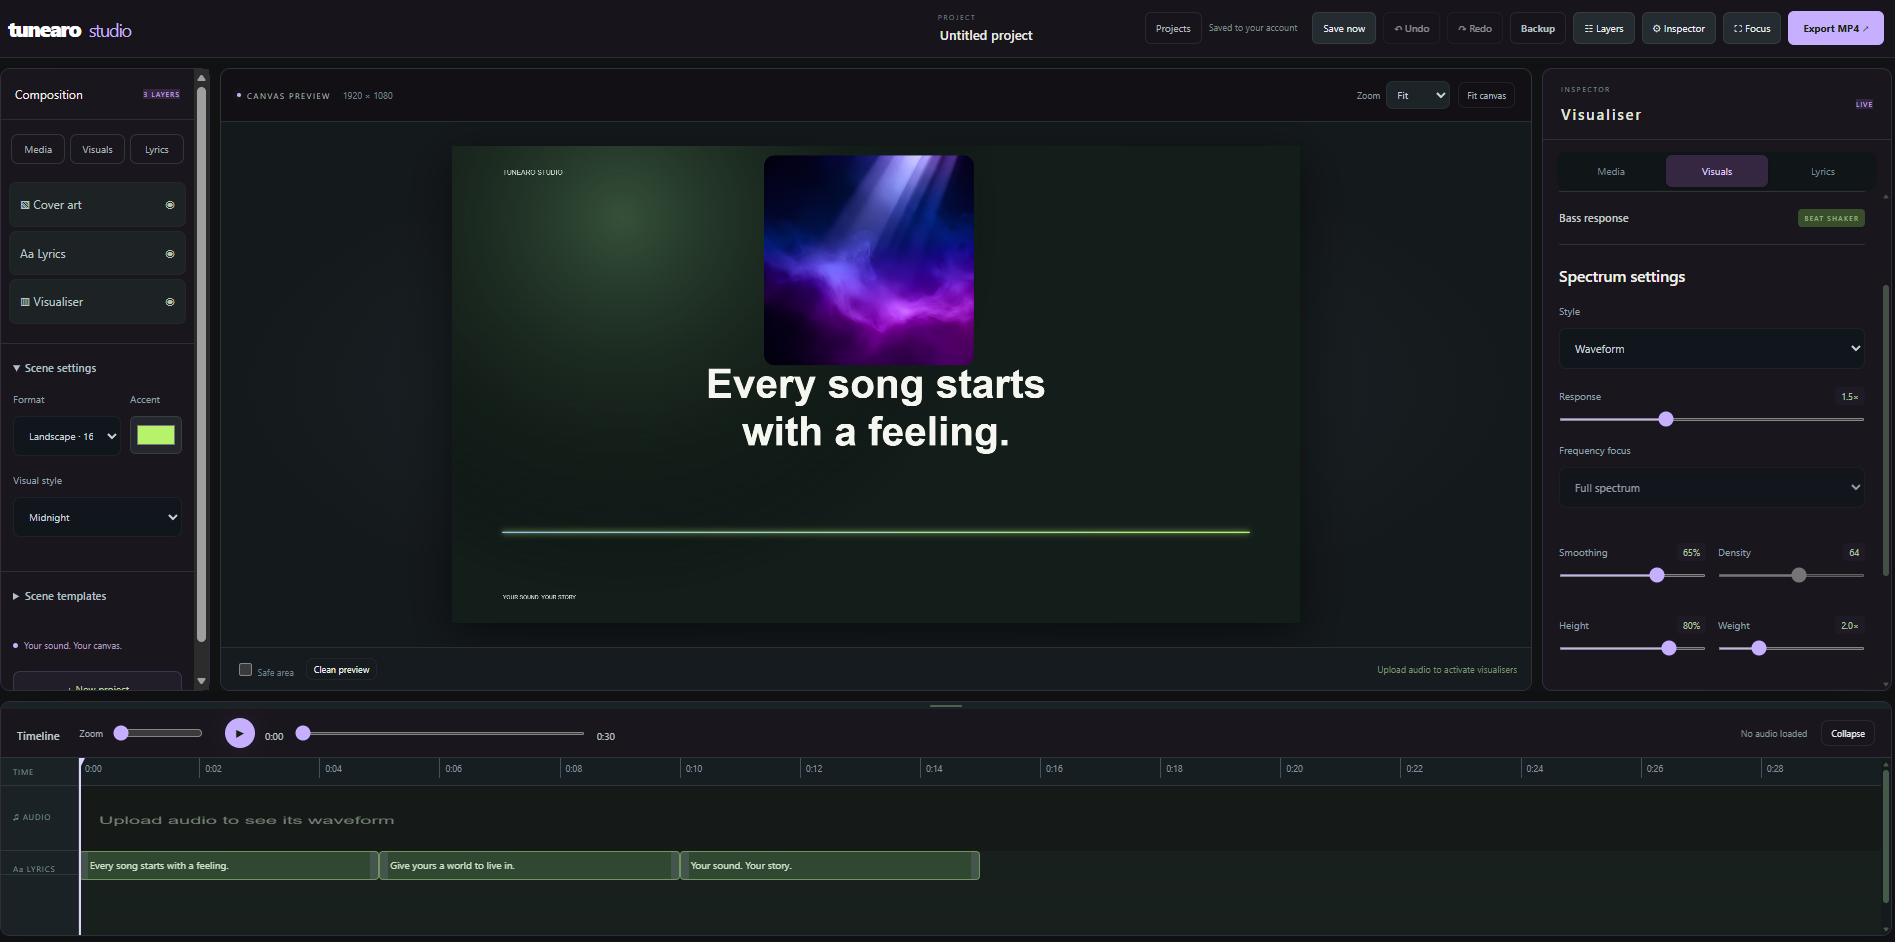Toggle the Inspector panel button
Screen dimensions: 1895x942
tap(1679, 28)
